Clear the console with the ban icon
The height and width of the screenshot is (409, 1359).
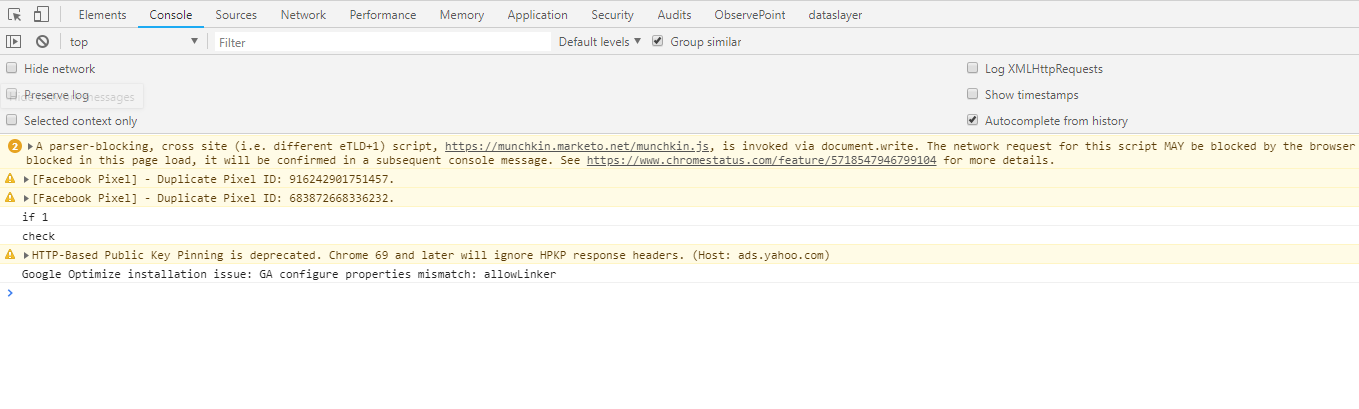42,41
